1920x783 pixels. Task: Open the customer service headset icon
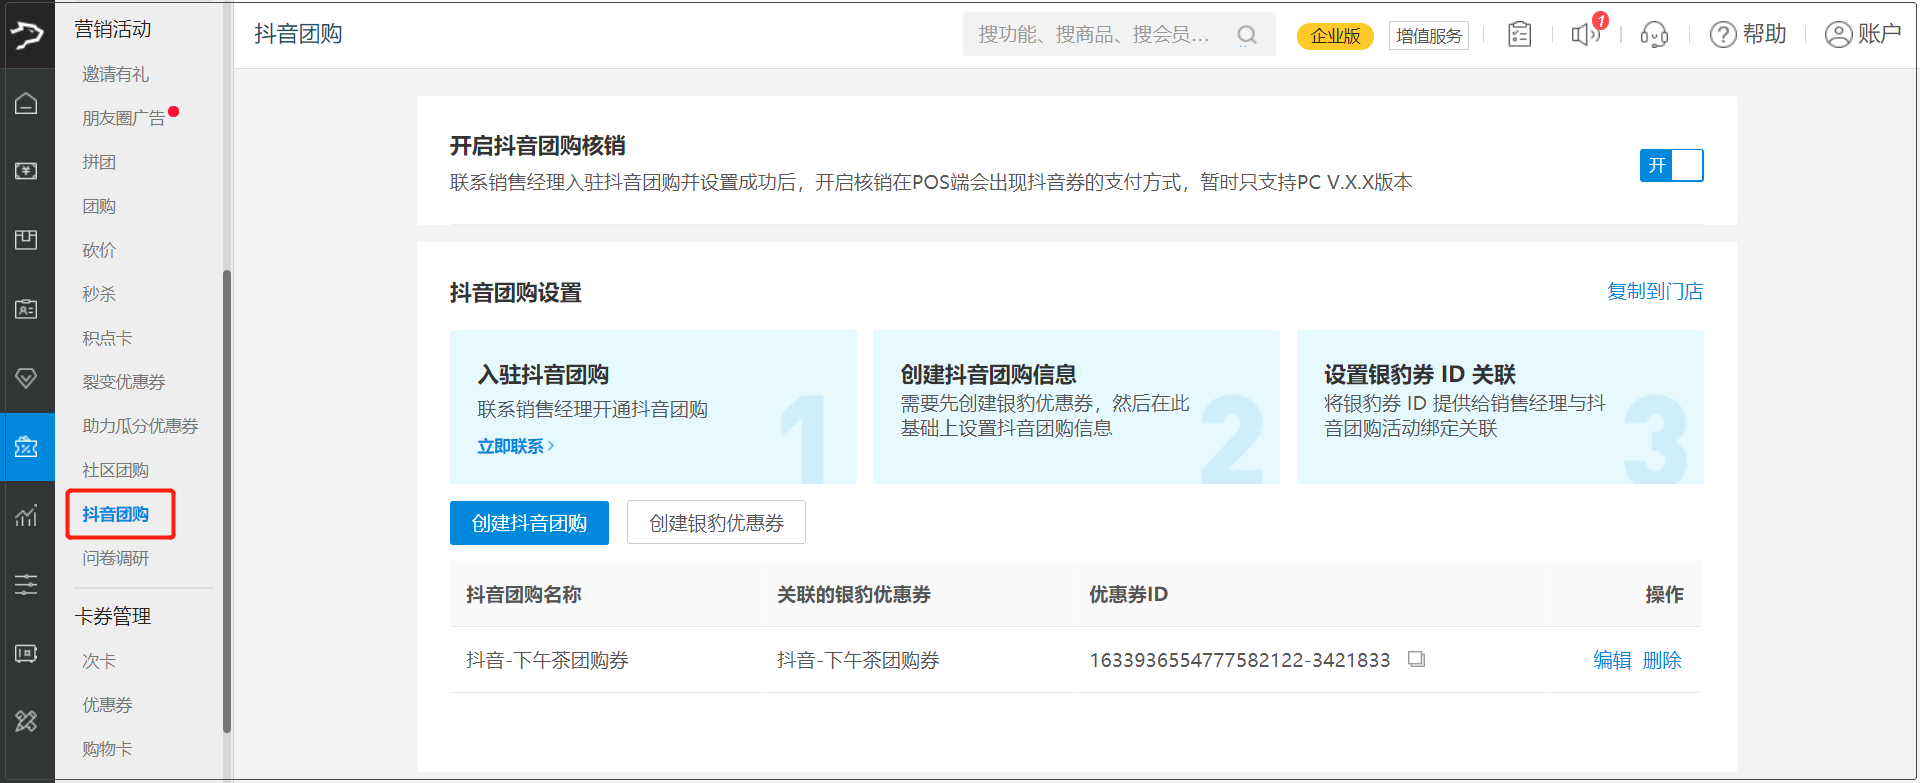click(x=1654, y=35)
